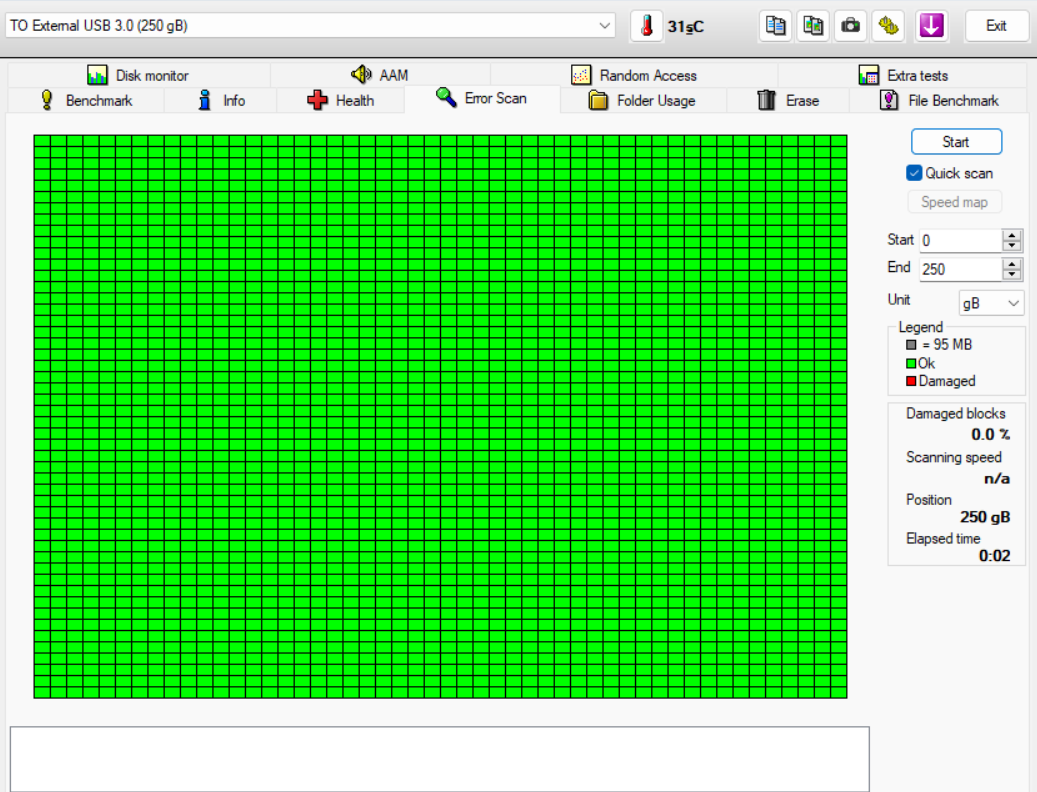Image resolution: width=1037 pixels, height=792 pixels.
Task: Decrease the End value with down arrow
Action: coord(1012,274)
